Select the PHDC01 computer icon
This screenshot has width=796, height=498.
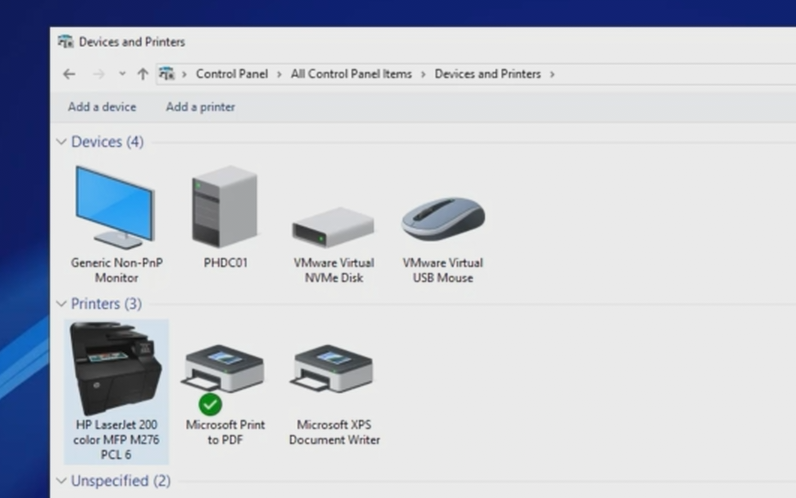[x=225, y=208]
